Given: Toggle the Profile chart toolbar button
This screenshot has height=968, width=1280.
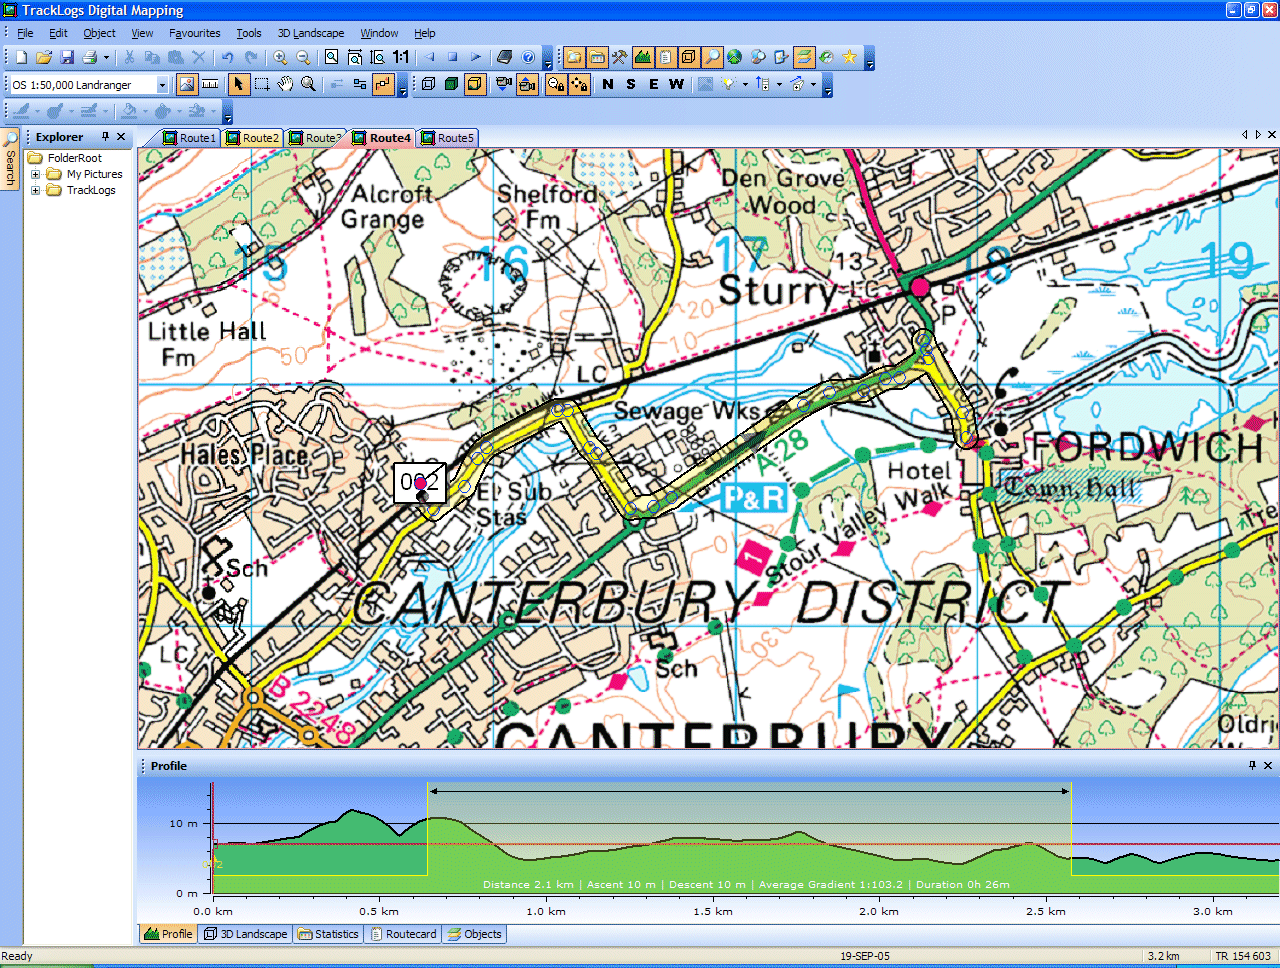Looking at the screenshot, I should [643, 57].
